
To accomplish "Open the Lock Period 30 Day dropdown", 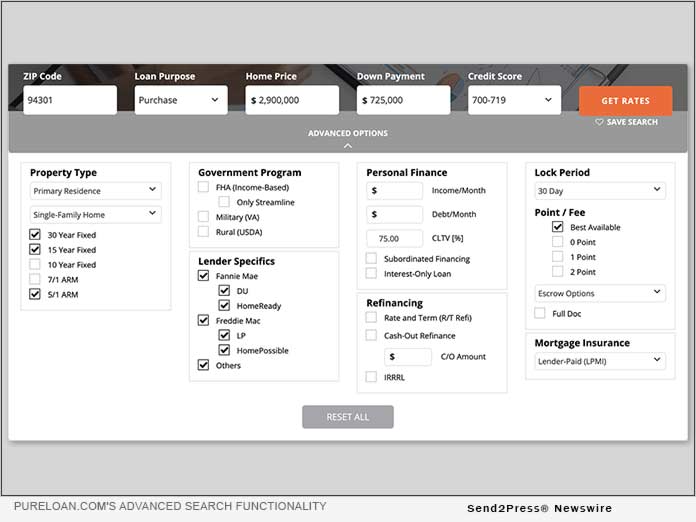I will tap(600, 190).
